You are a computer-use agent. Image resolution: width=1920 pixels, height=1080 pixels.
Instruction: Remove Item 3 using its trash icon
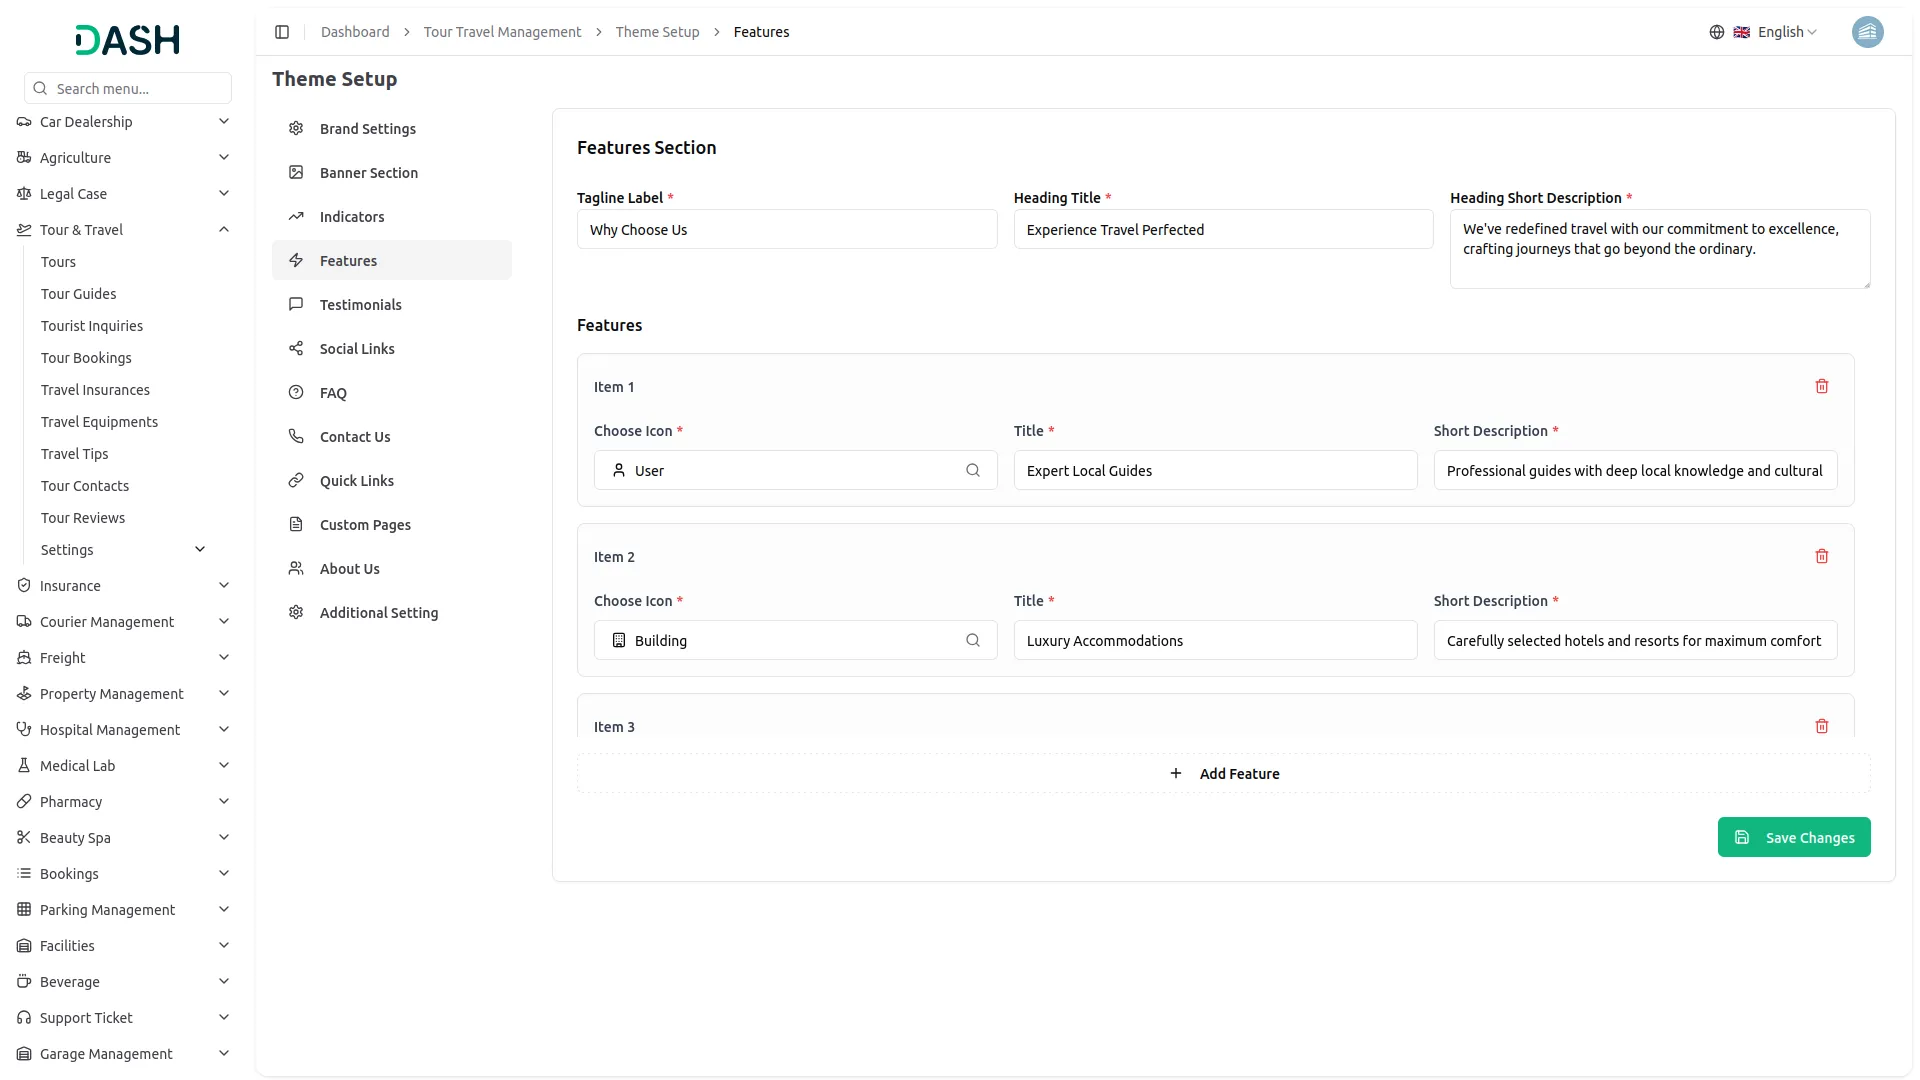[1821, 727]
